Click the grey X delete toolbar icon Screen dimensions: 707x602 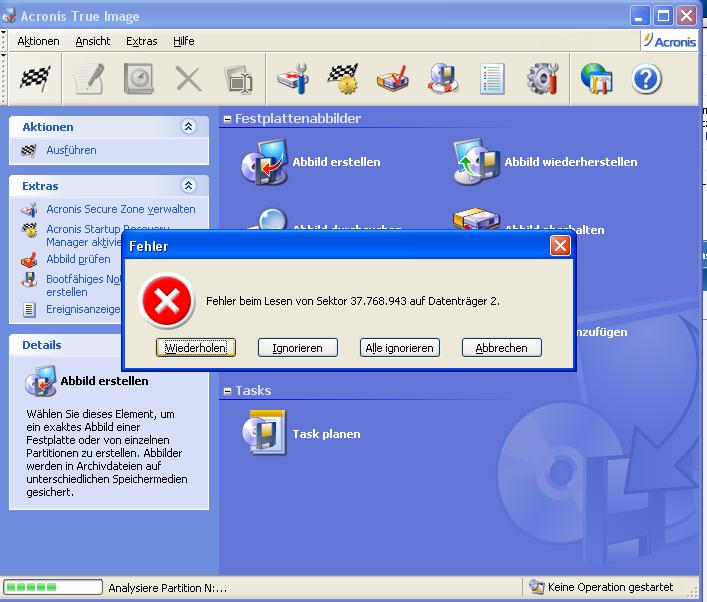tap(188, 79)
